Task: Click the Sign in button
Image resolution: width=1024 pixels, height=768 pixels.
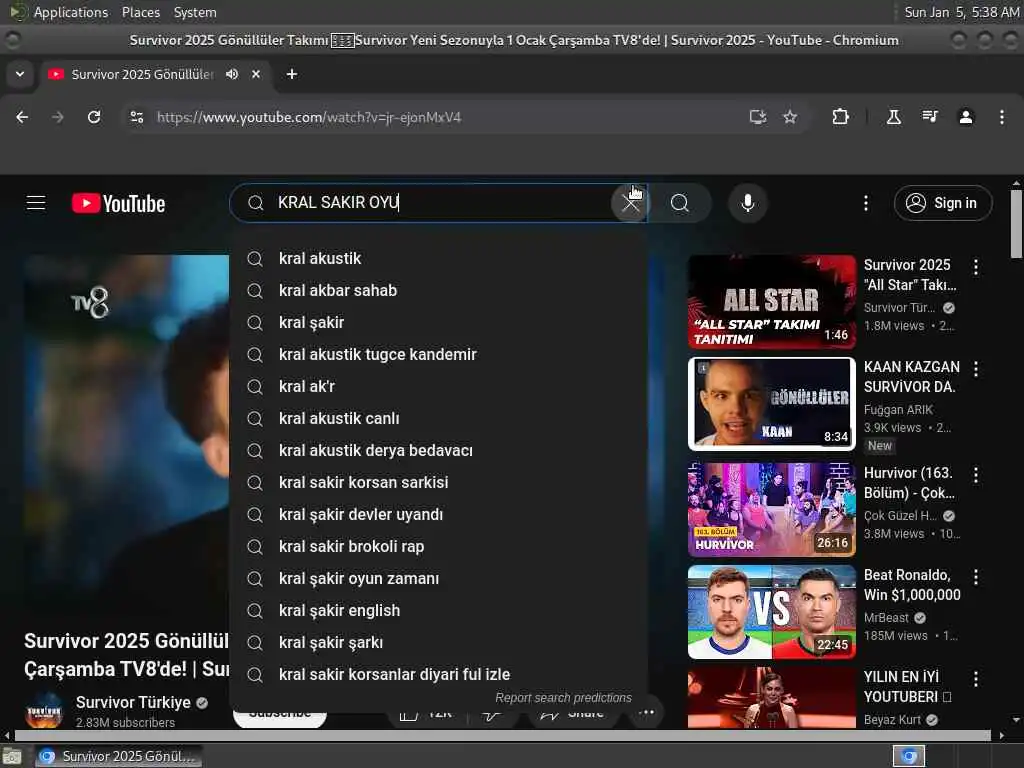Action: tap(943, 203)
